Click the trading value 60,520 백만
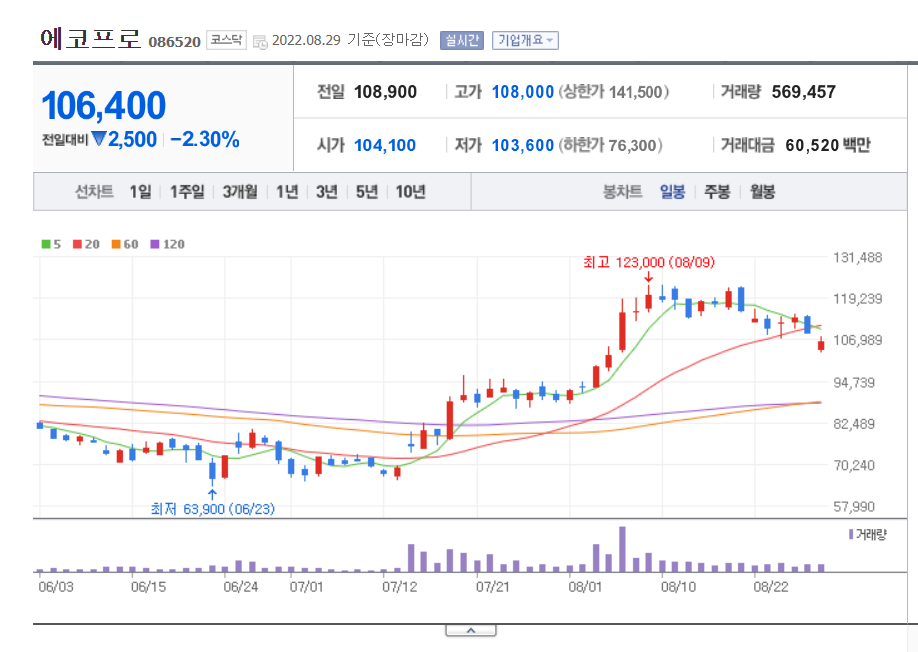The width and height of the screenshot is (918, 652). tap(828, 145)
